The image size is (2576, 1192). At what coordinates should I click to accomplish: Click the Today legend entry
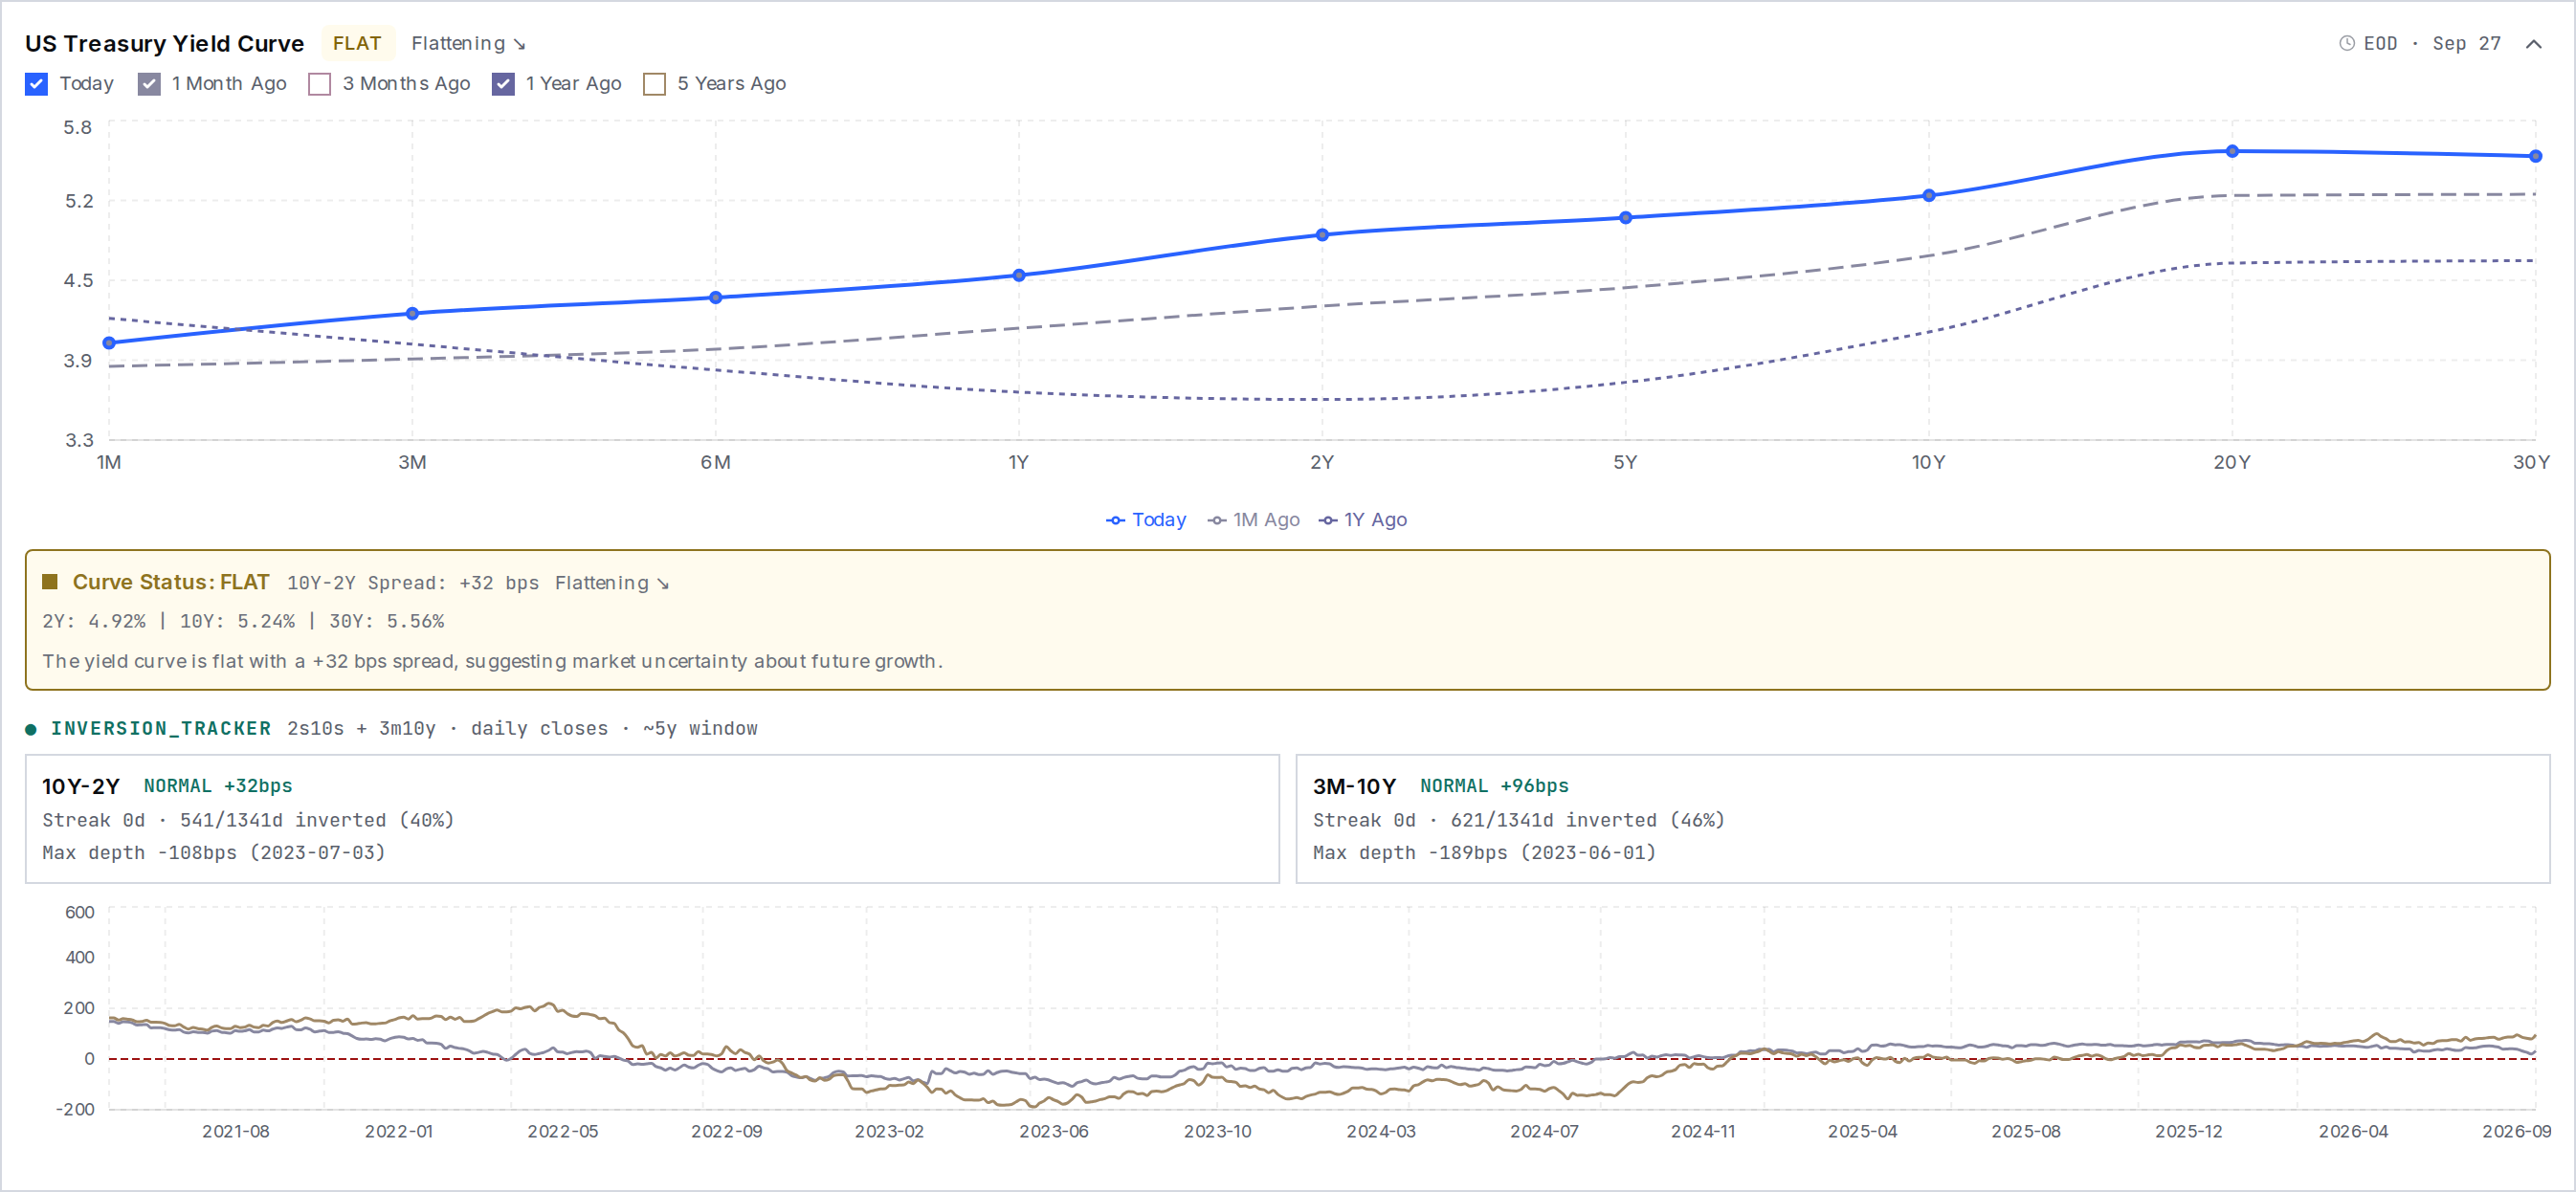1146,520
